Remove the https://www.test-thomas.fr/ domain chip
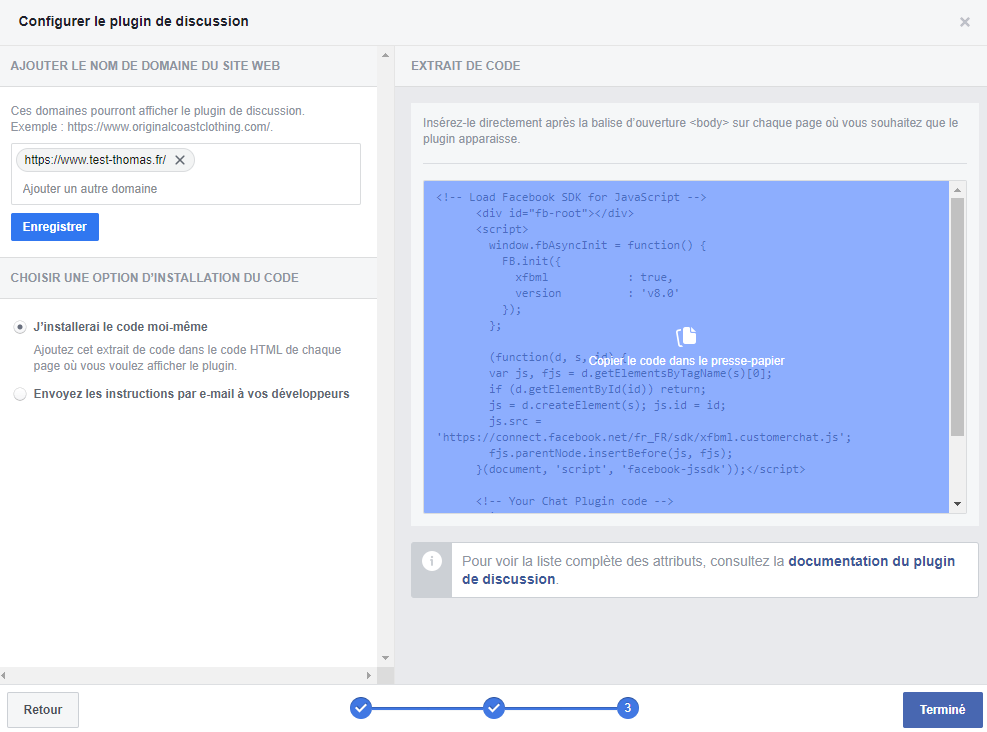The width and height of the screenshot is (987, 732). pyautogui.click(x=180, y=160)
